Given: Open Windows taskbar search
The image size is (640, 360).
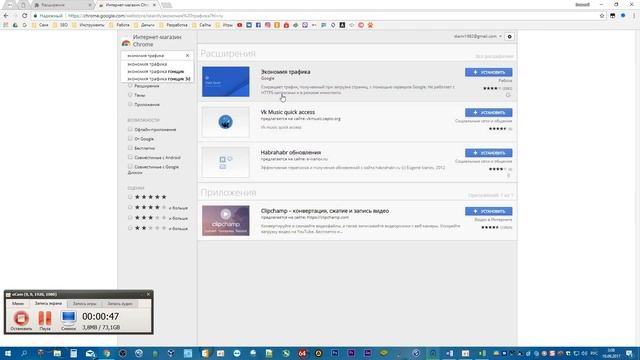Looking at the screenshot, I should (24, 353).
